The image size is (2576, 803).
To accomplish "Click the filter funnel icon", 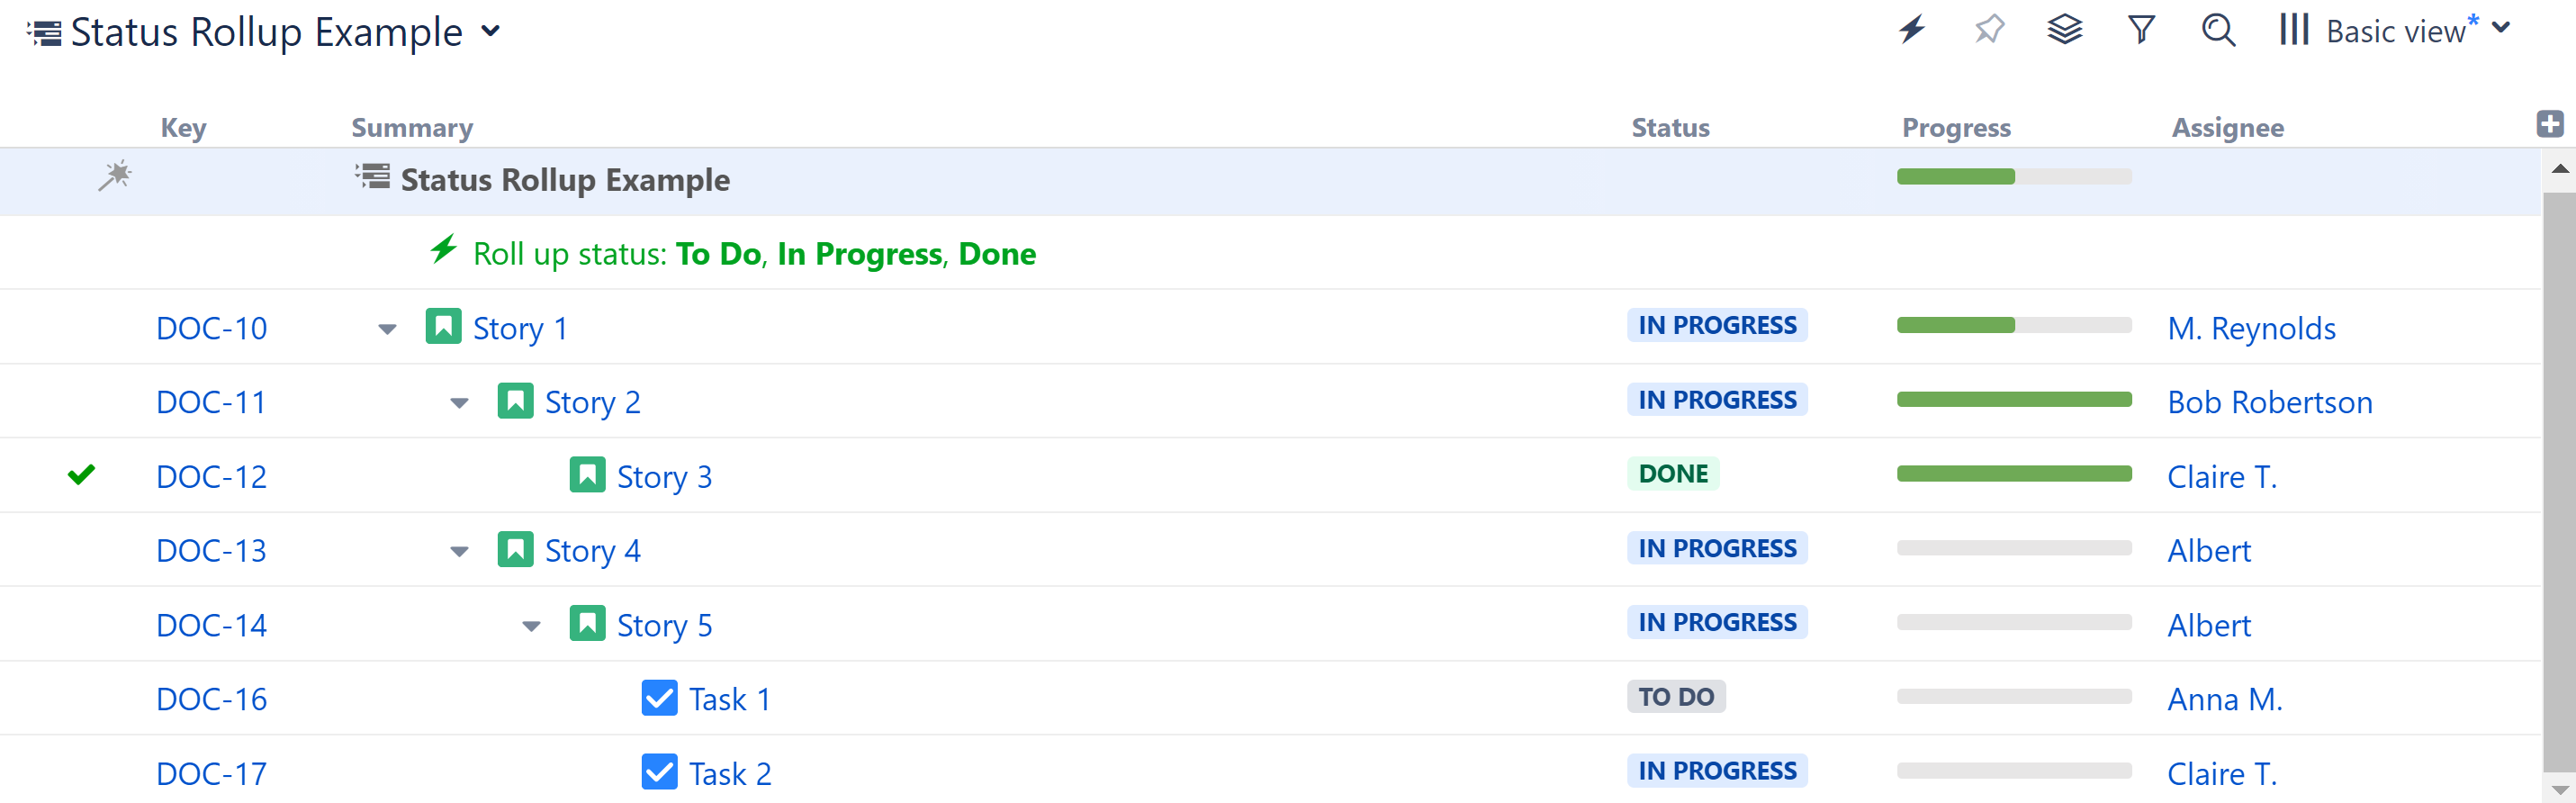I will tap(2141, 30).
